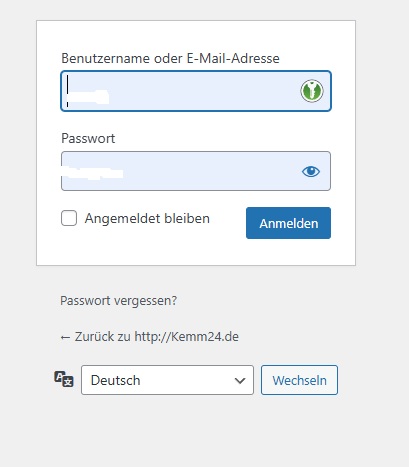Click the Wechseln button

299,380
